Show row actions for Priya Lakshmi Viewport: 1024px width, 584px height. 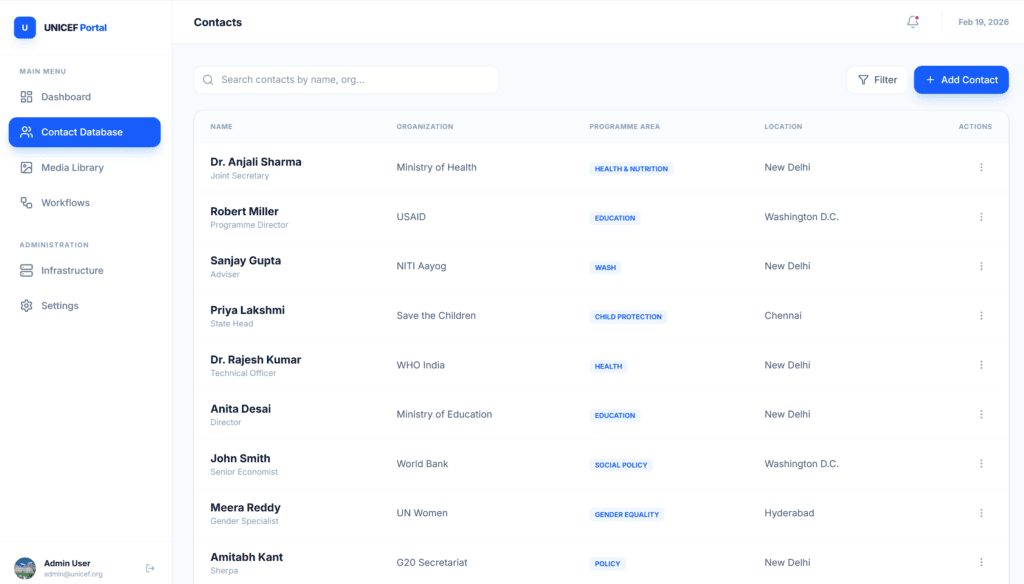pos(981,316)
